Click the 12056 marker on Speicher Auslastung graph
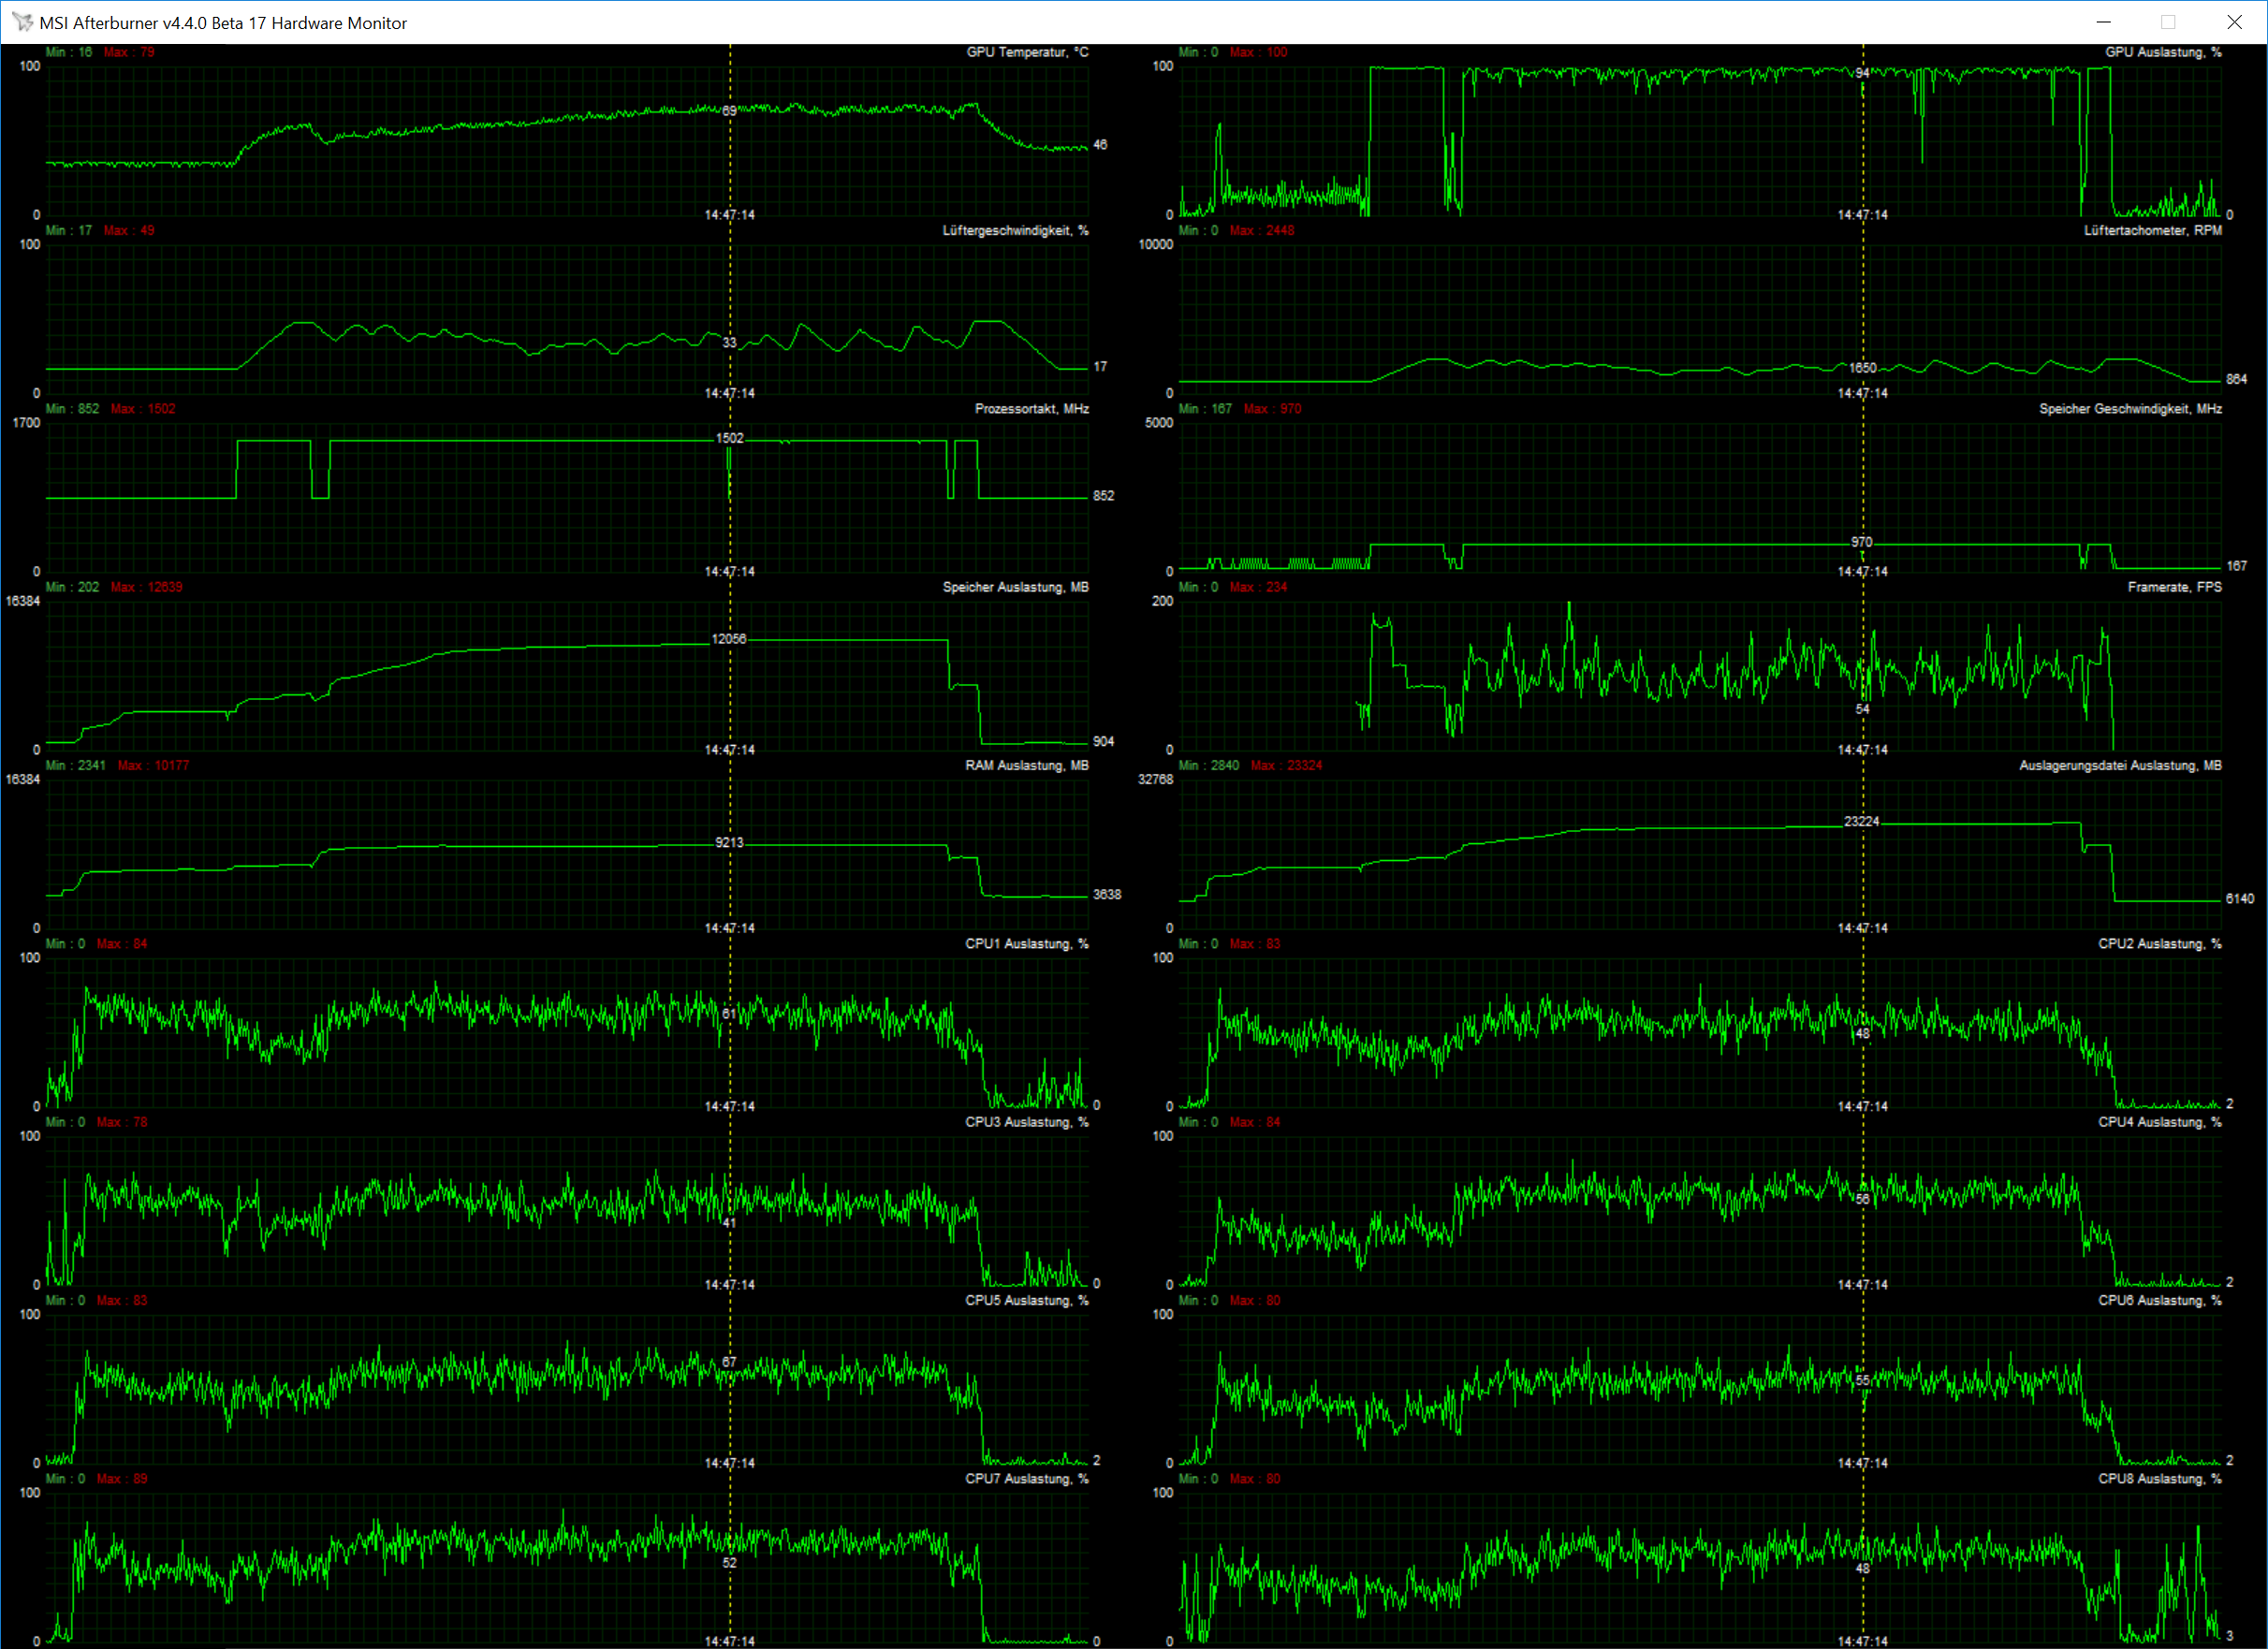The width and height of the screenshot is (2268, 1649). coord(728,639)
